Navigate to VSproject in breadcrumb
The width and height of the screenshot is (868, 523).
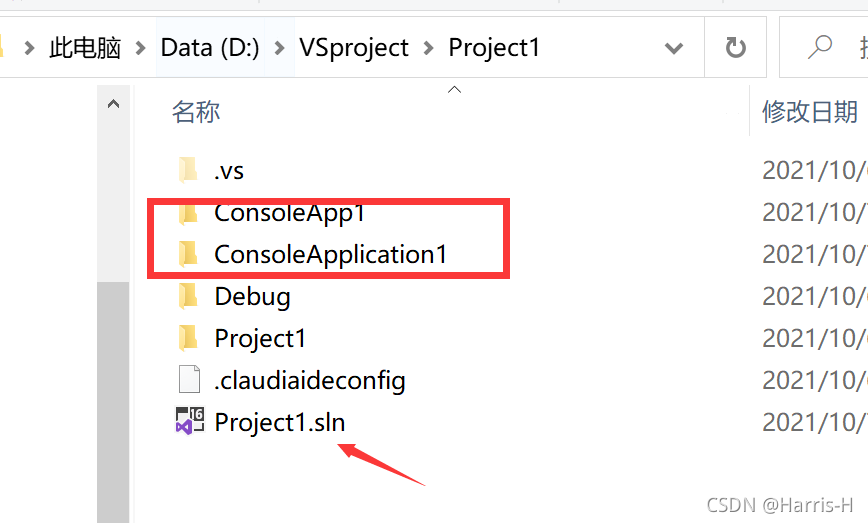point(354,48)
